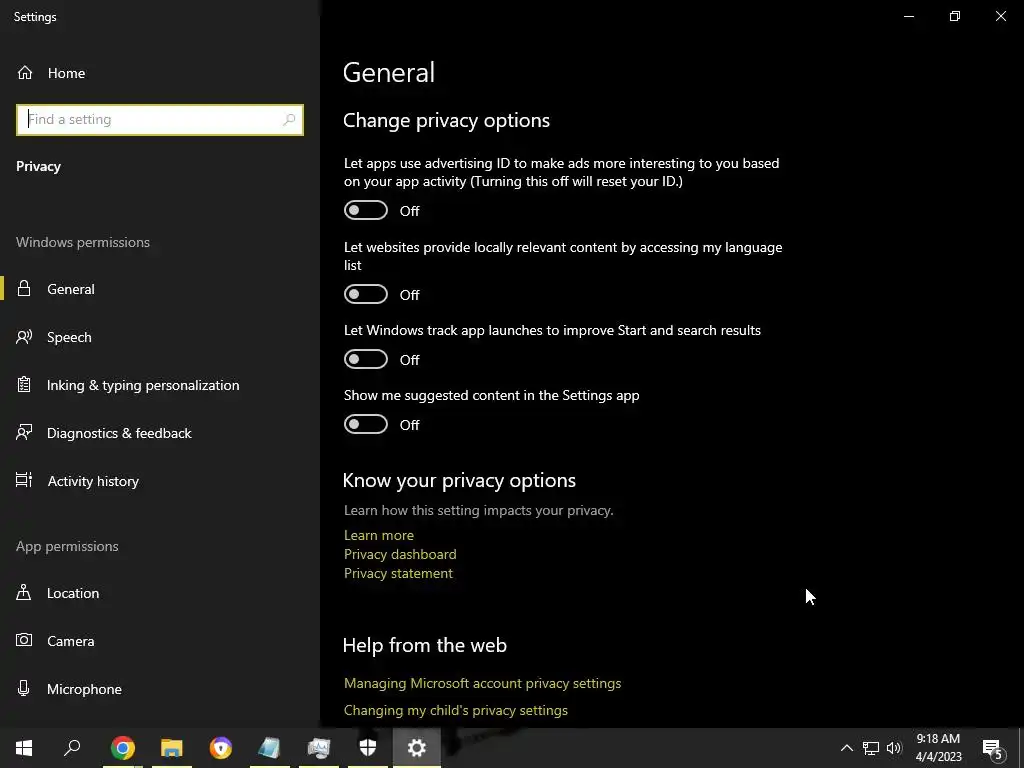The width and height of the screenshot is (1024, 768).
Task: Open the Activity history page
Action: coord(160,481)
